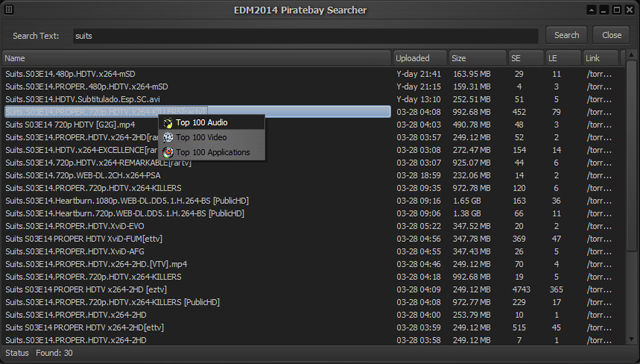Click the size value 925.07 MB
The width and height of the screenshot is (640, 364).
tap(471, 162)
